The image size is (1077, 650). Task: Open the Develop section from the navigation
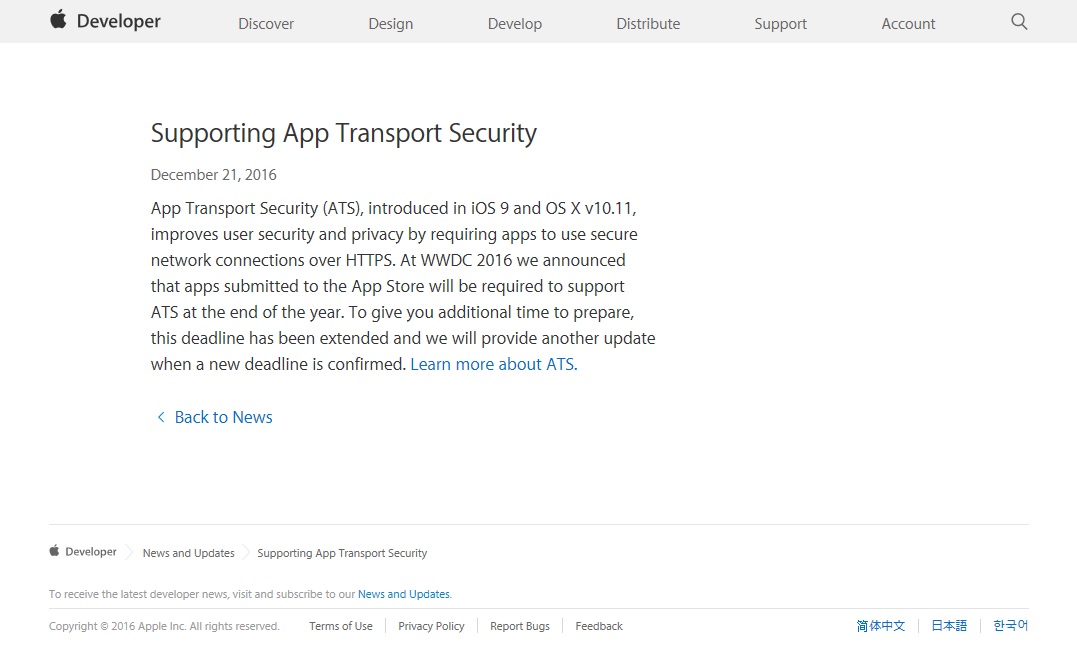[514, 23]
